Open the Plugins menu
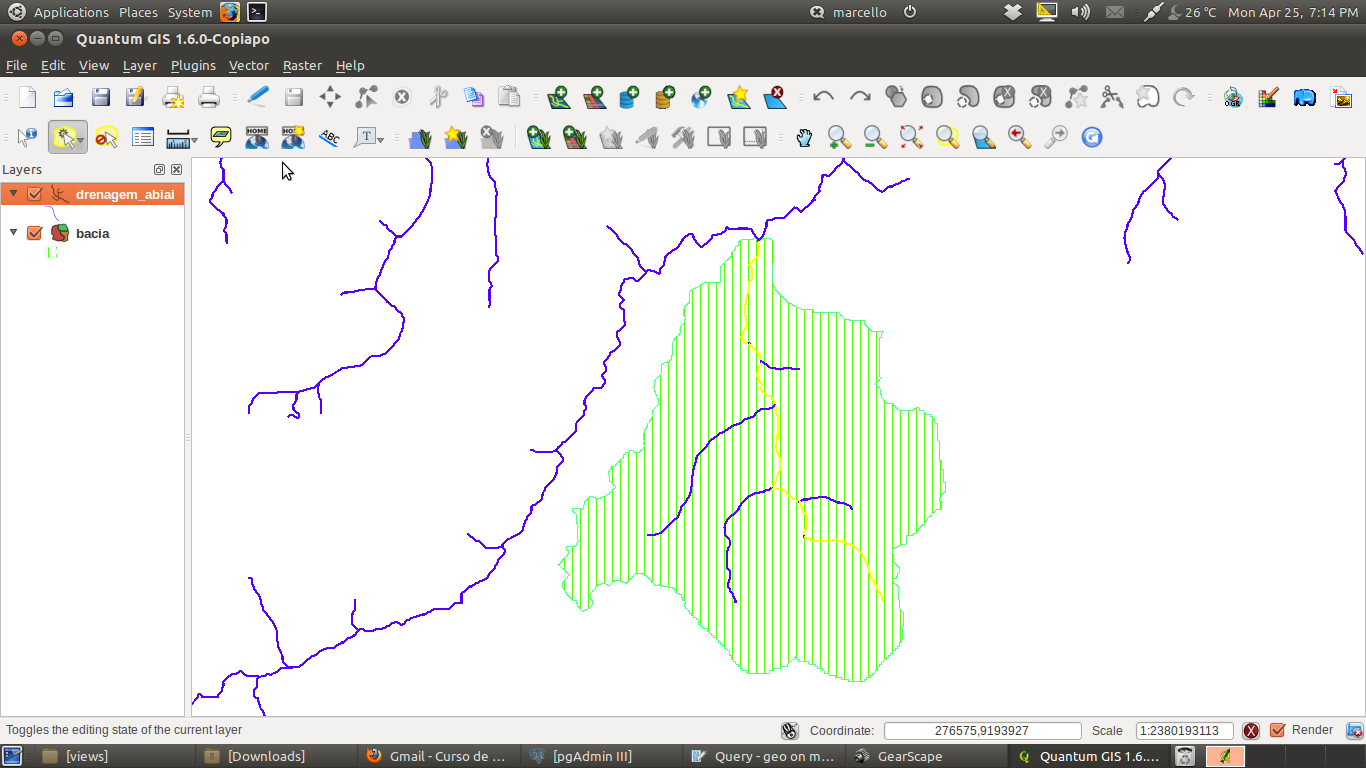Image resolution: width=1366 pixels, height=768 pixels. point(193,65)
